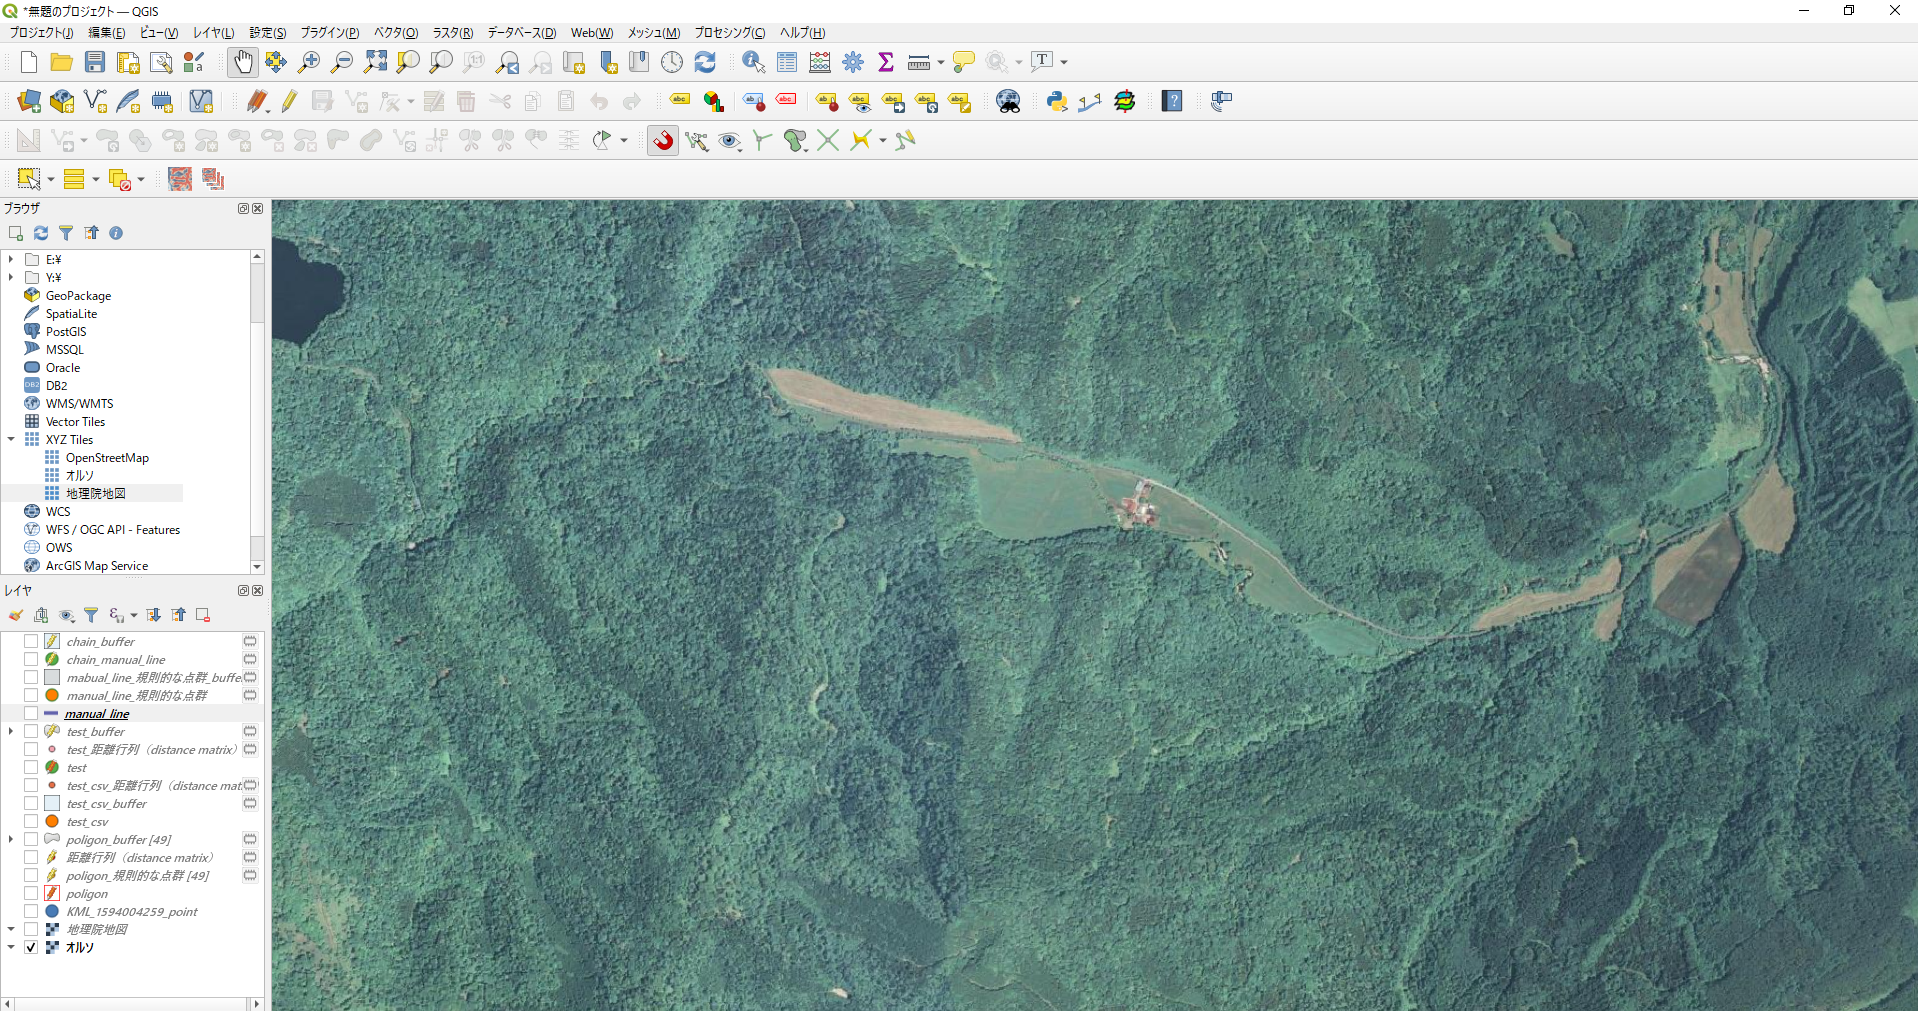Select the poligon layer in layers list
Image resolution: width=1918 pixels, height=1011 pixels.
click(x=87, y=893)
